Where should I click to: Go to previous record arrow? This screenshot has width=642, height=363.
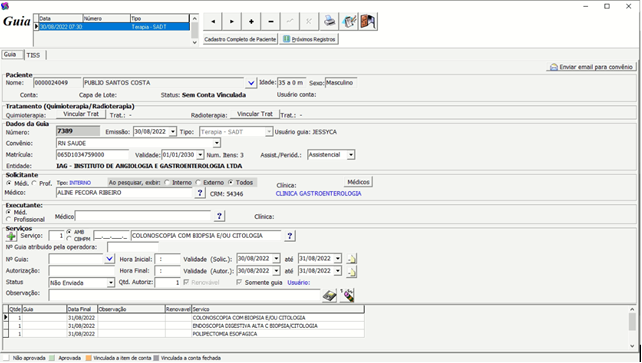click(213, 22)
